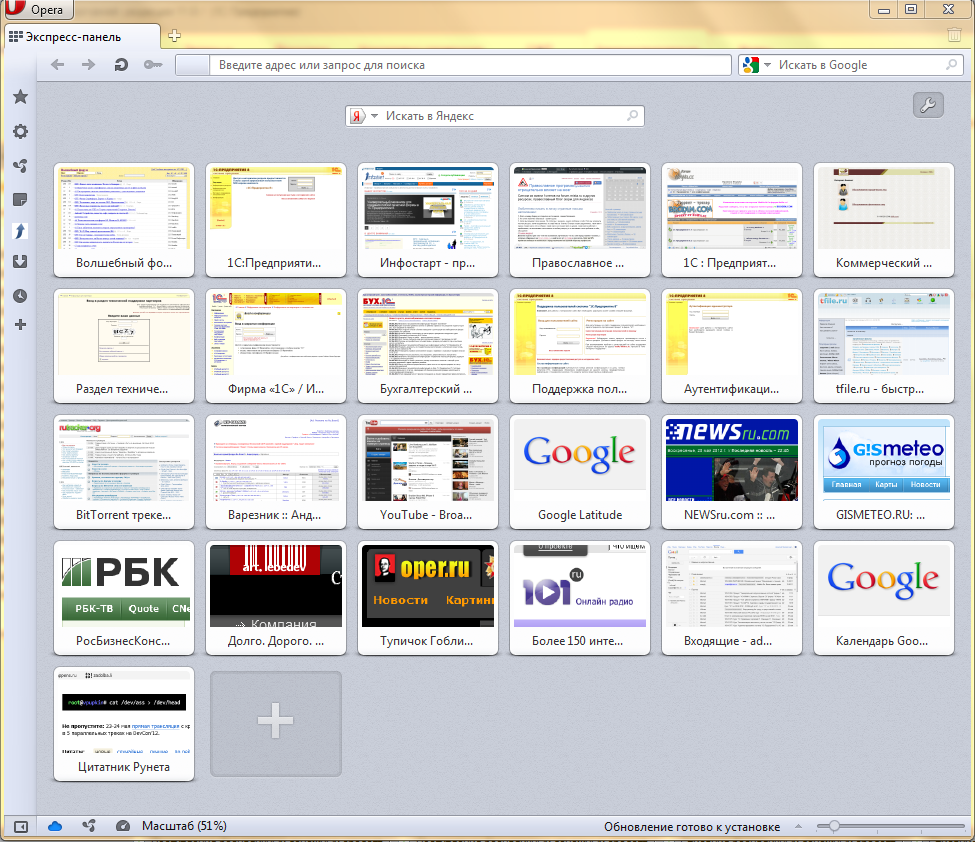Click Обновление готово к установке notification
This screenshot has width=975, height=842.
tap(692, 826)
